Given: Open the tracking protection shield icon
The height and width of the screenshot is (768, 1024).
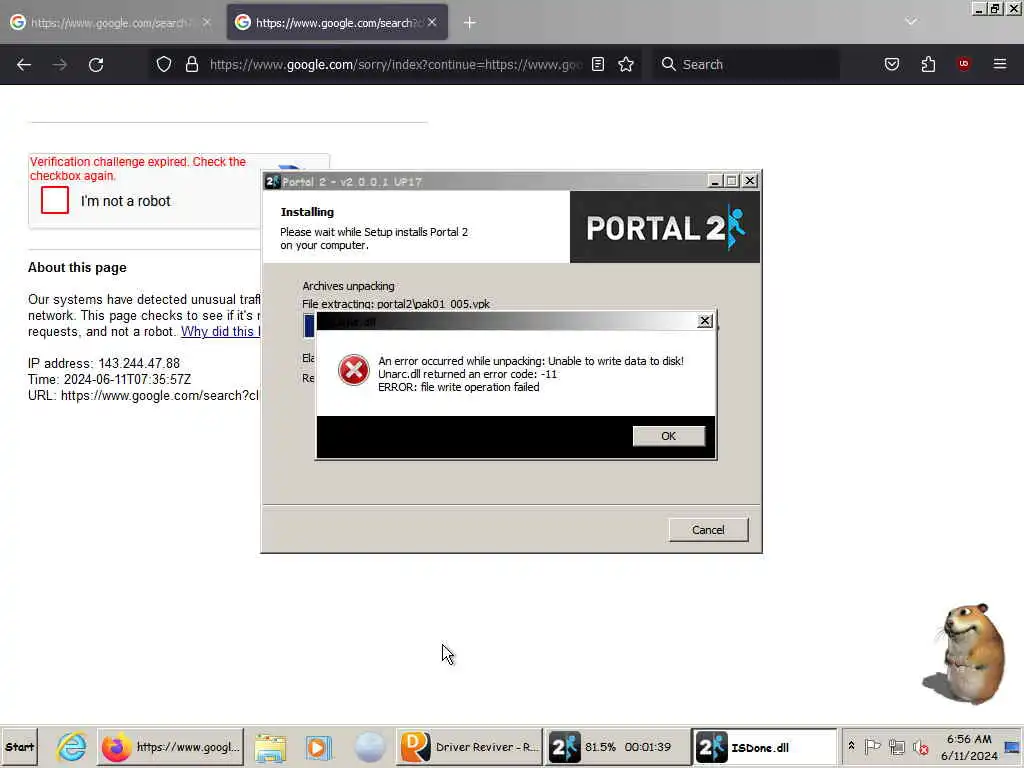Looking at the screenshot, I should 164,64.
